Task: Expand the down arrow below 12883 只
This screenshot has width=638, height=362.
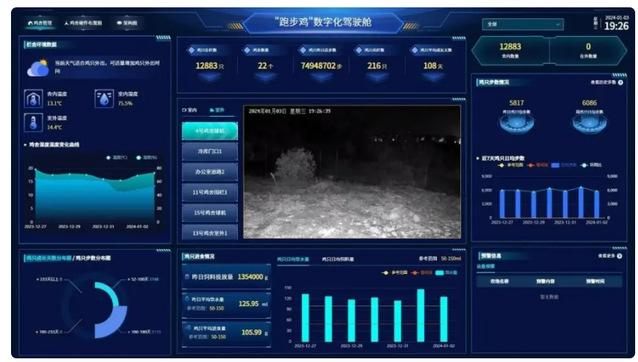Action: 209,76
